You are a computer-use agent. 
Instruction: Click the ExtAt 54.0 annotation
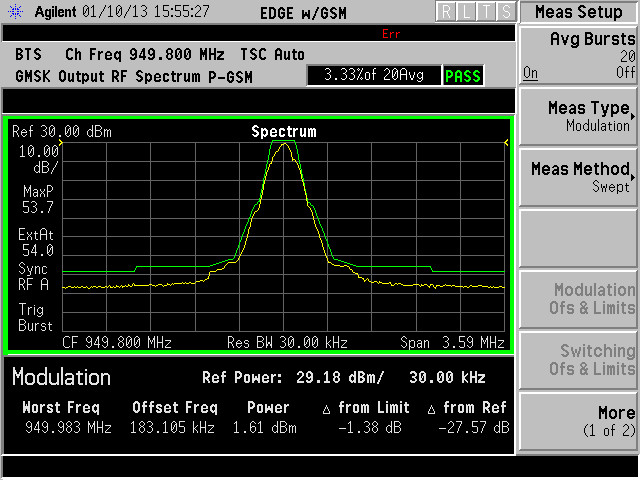(36, 242)
